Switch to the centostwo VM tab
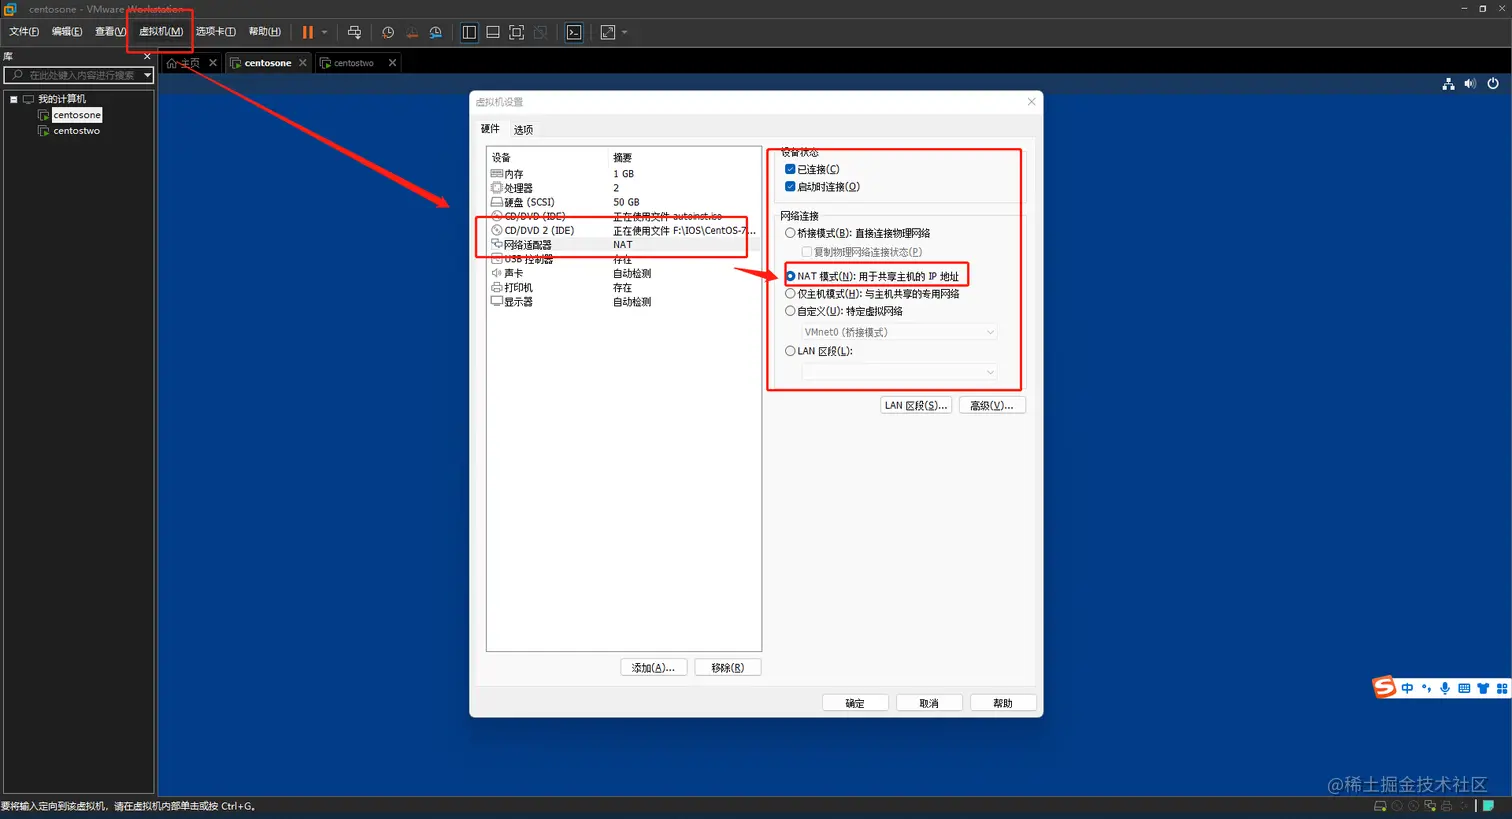Image resolution: width=1512 pixels, height=819 pixels. [353, 63]
